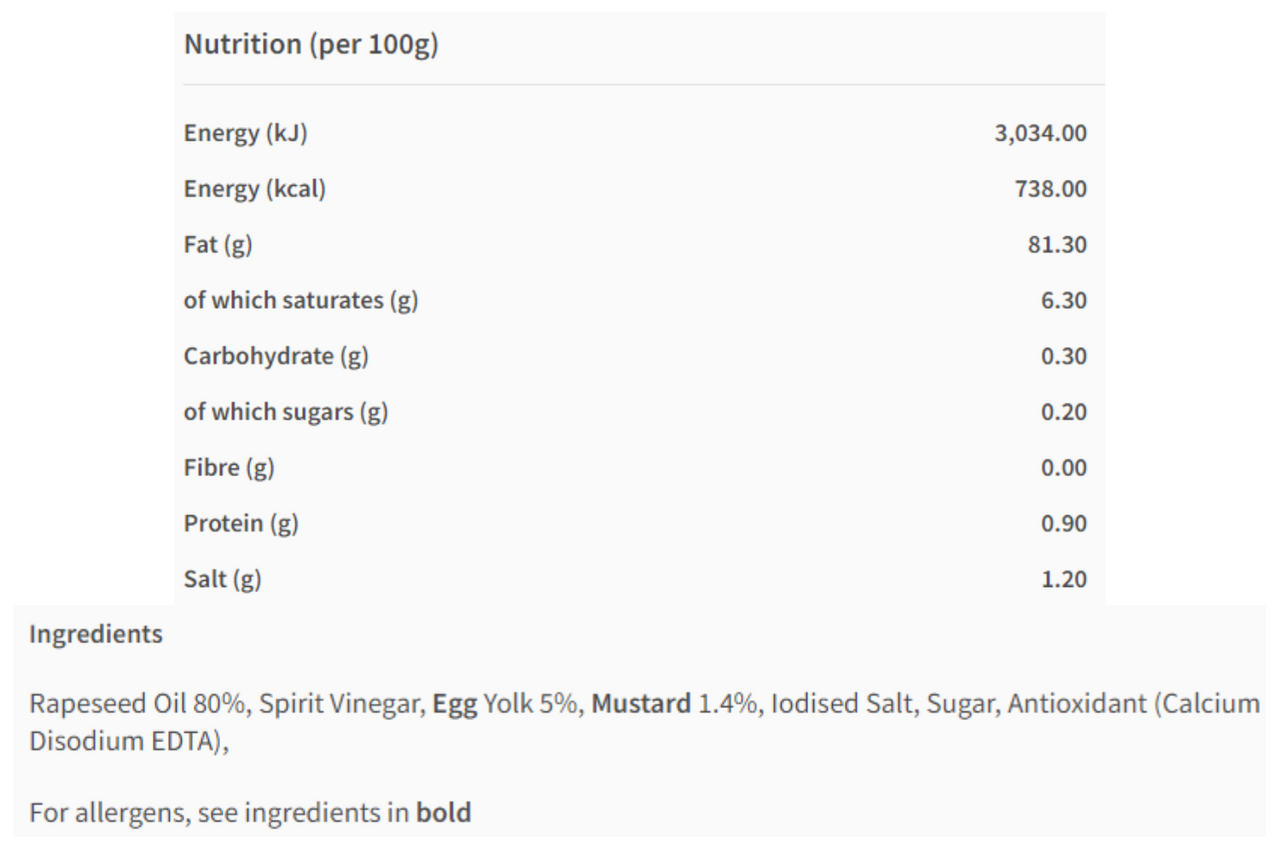Select the 0.90 protein value
This screenshot has height=853, width=1280.
[1064, 524]
